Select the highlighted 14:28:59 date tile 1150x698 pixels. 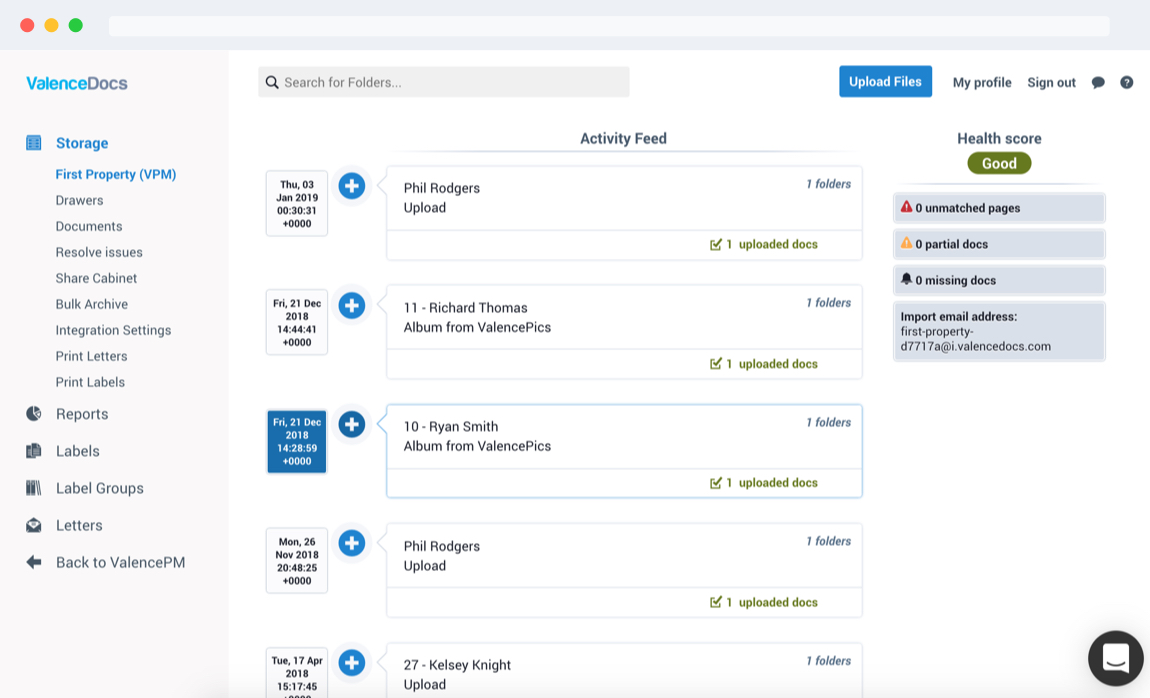[x=297, y=441]
